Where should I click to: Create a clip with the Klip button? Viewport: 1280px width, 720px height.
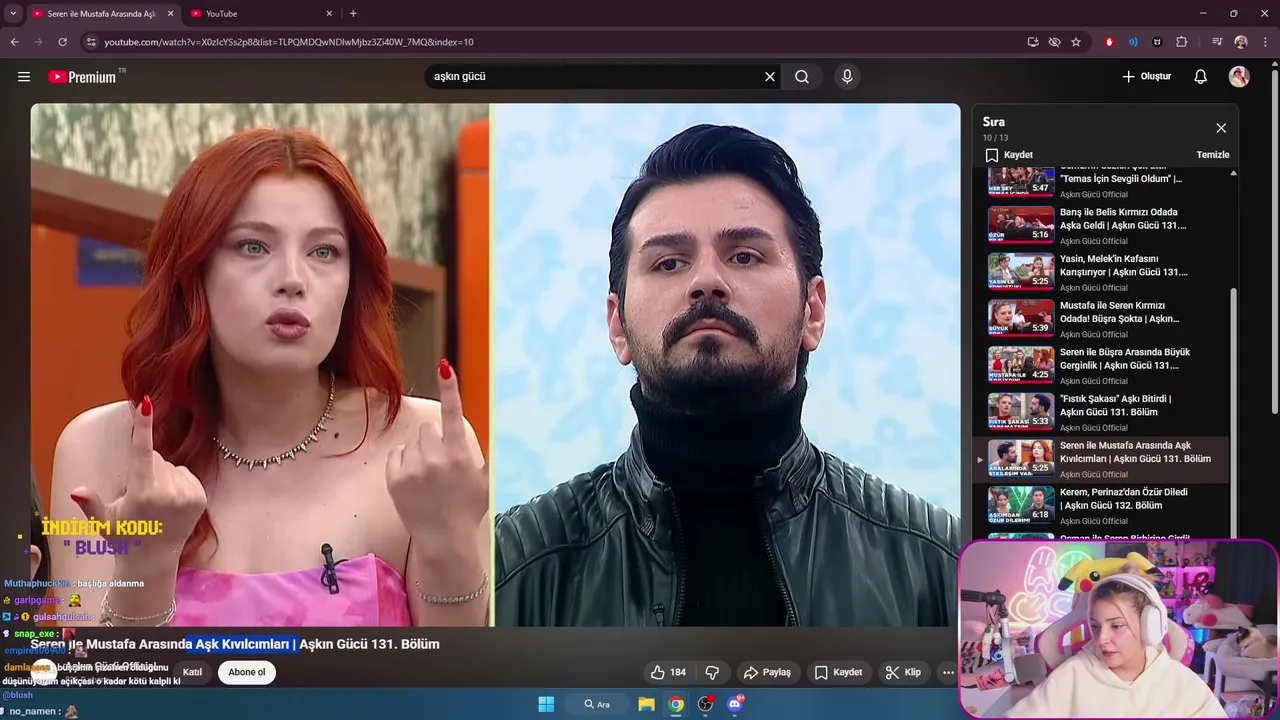pyautogui.click(x=903, y=673)
